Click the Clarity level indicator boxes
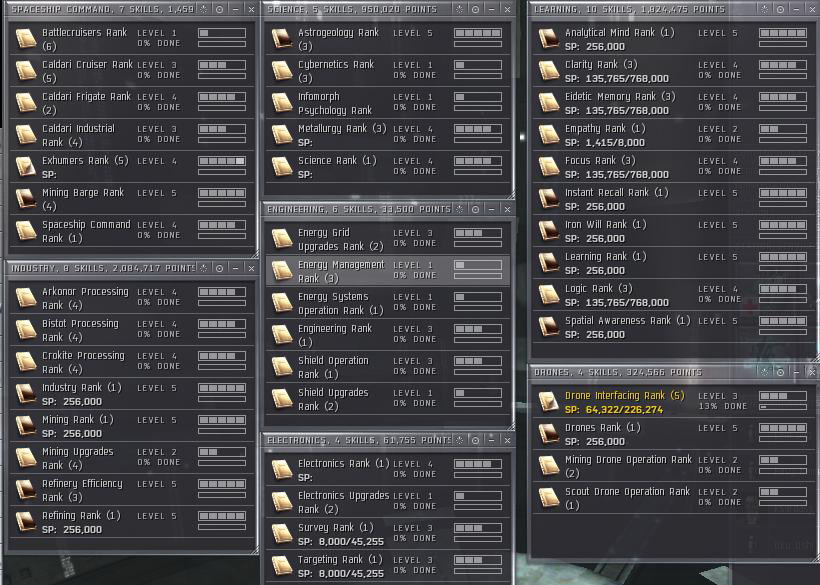The image size is (820, 585). [x=783, y=65]
